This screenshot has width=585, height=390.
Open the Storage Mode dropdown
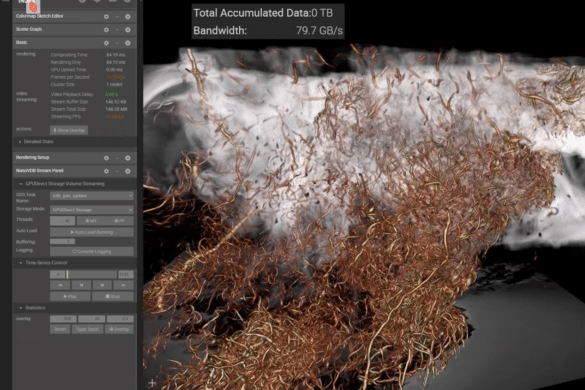92,210
